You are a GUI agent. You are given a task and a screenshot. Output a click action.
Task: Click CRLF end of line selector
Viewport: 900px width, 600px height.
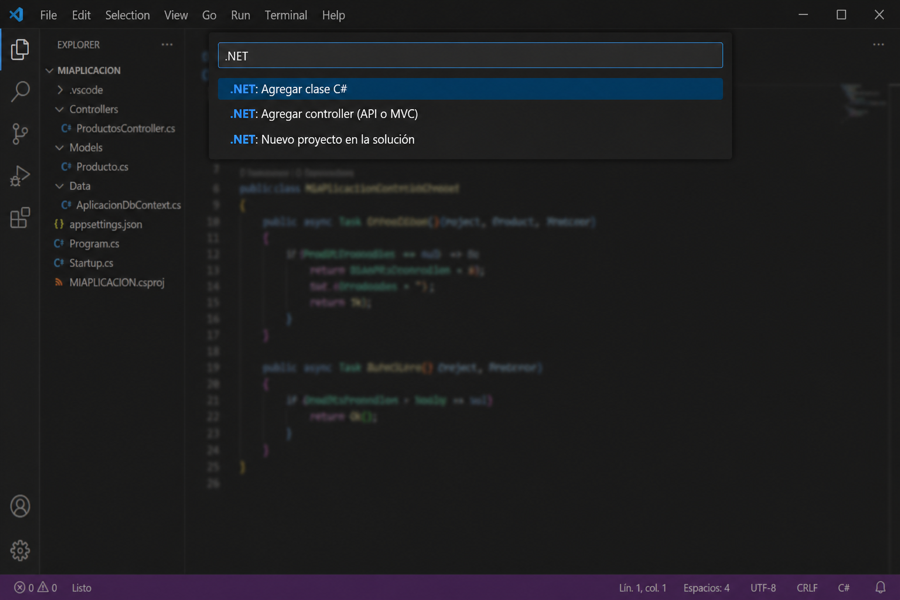pos(807,587)
